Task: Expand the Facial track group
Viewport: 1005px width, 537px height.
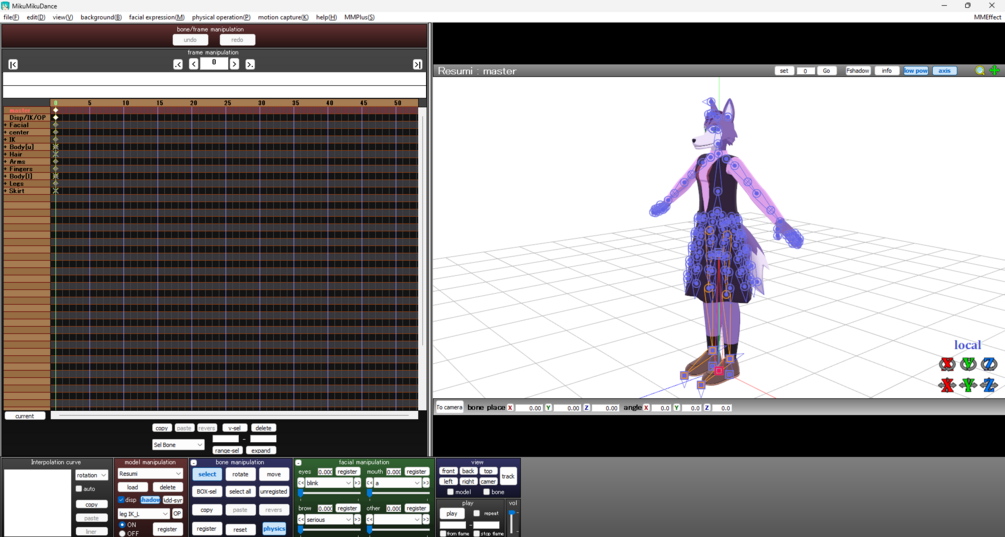Action: click(6, 125)
